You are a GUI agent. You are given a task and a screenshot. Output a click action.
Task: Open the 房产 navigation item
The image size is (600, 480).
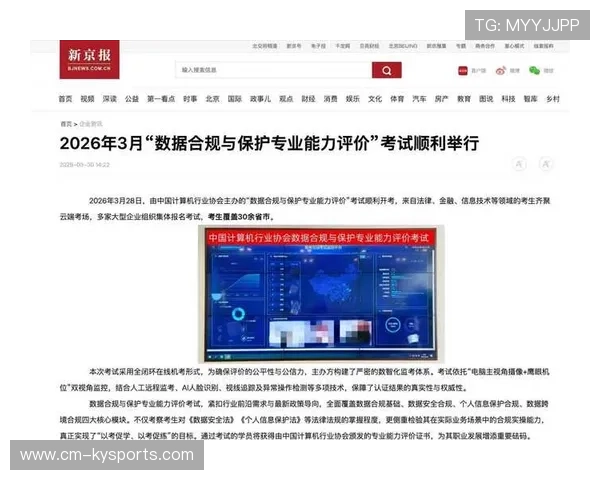click(x=442, y=99)
